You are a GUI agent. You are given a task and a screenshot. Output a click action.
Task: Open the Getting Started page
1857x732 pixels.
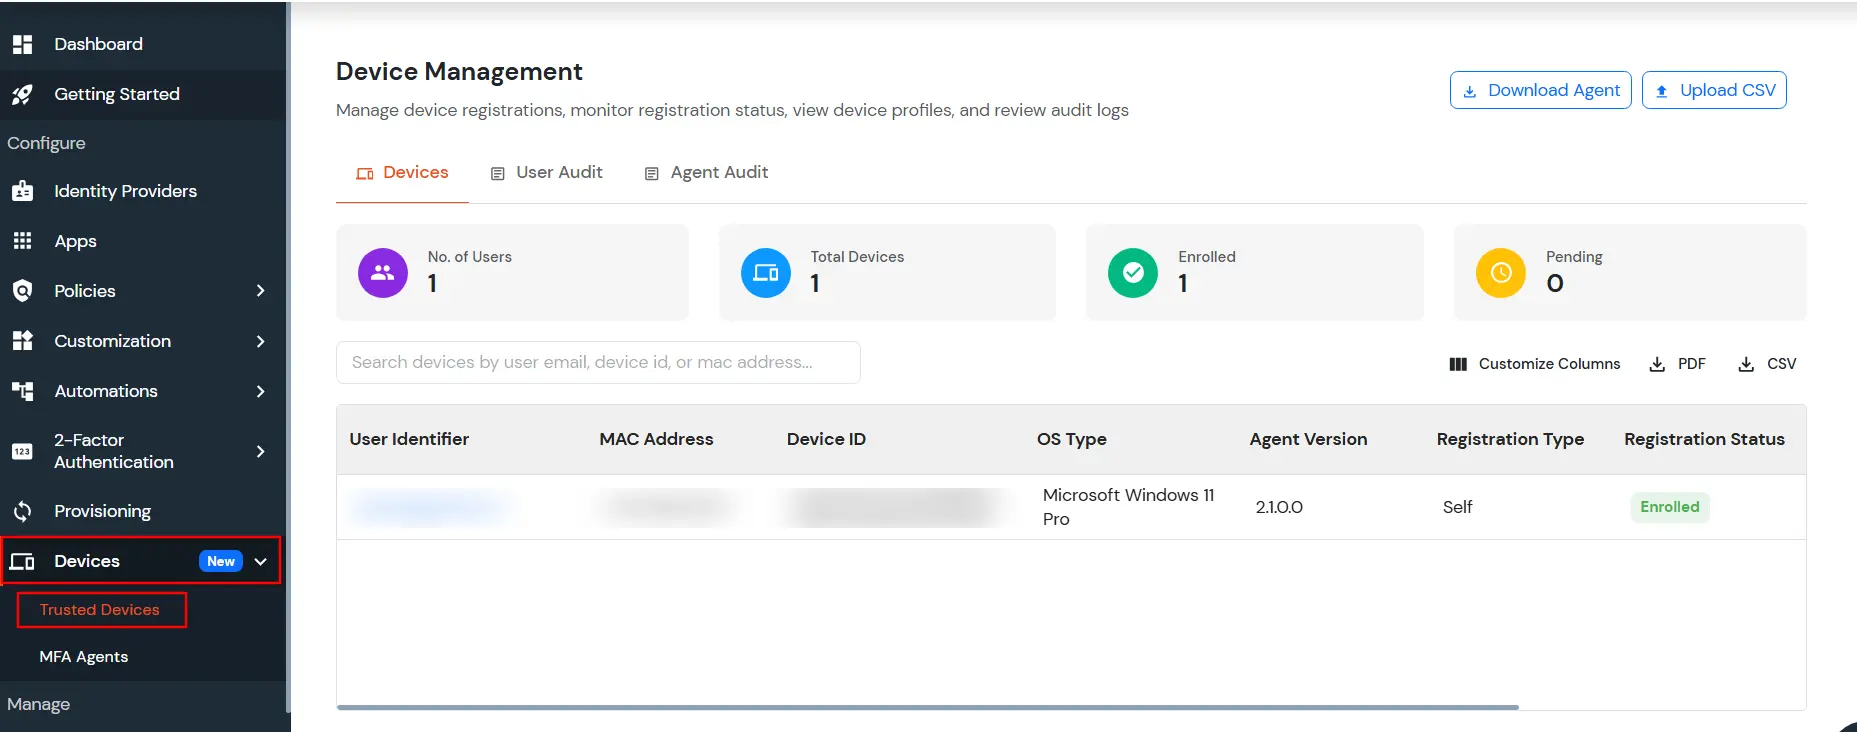point(117,94)
